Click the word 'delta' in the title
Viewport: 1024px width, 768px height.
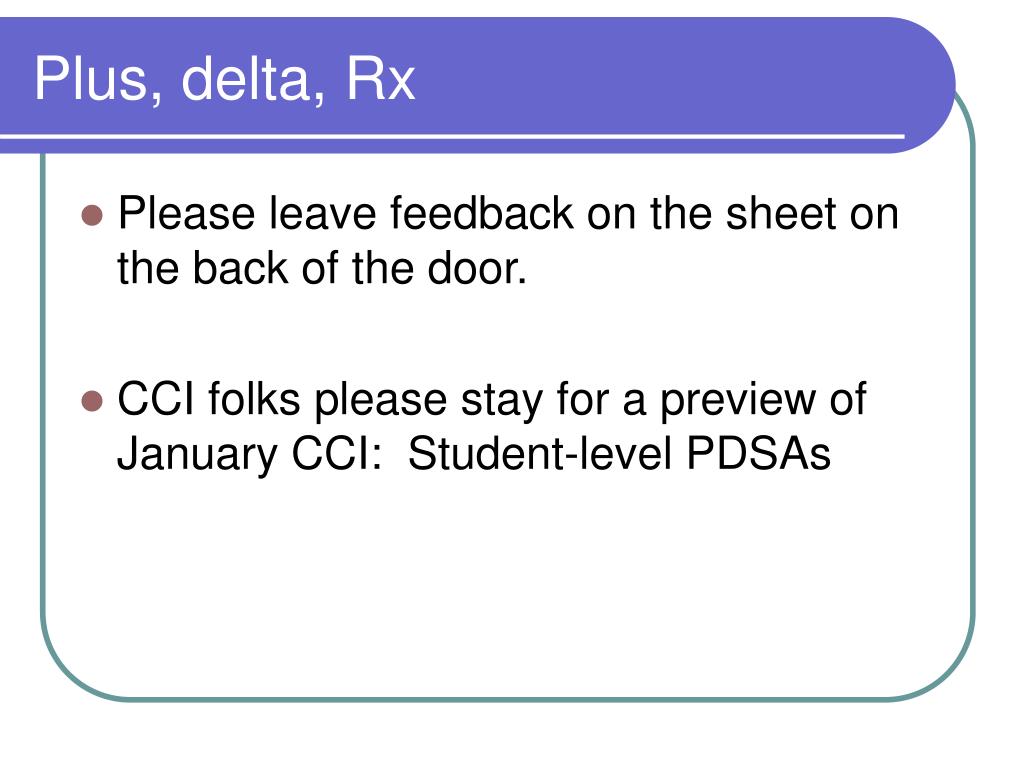[253, 80]
